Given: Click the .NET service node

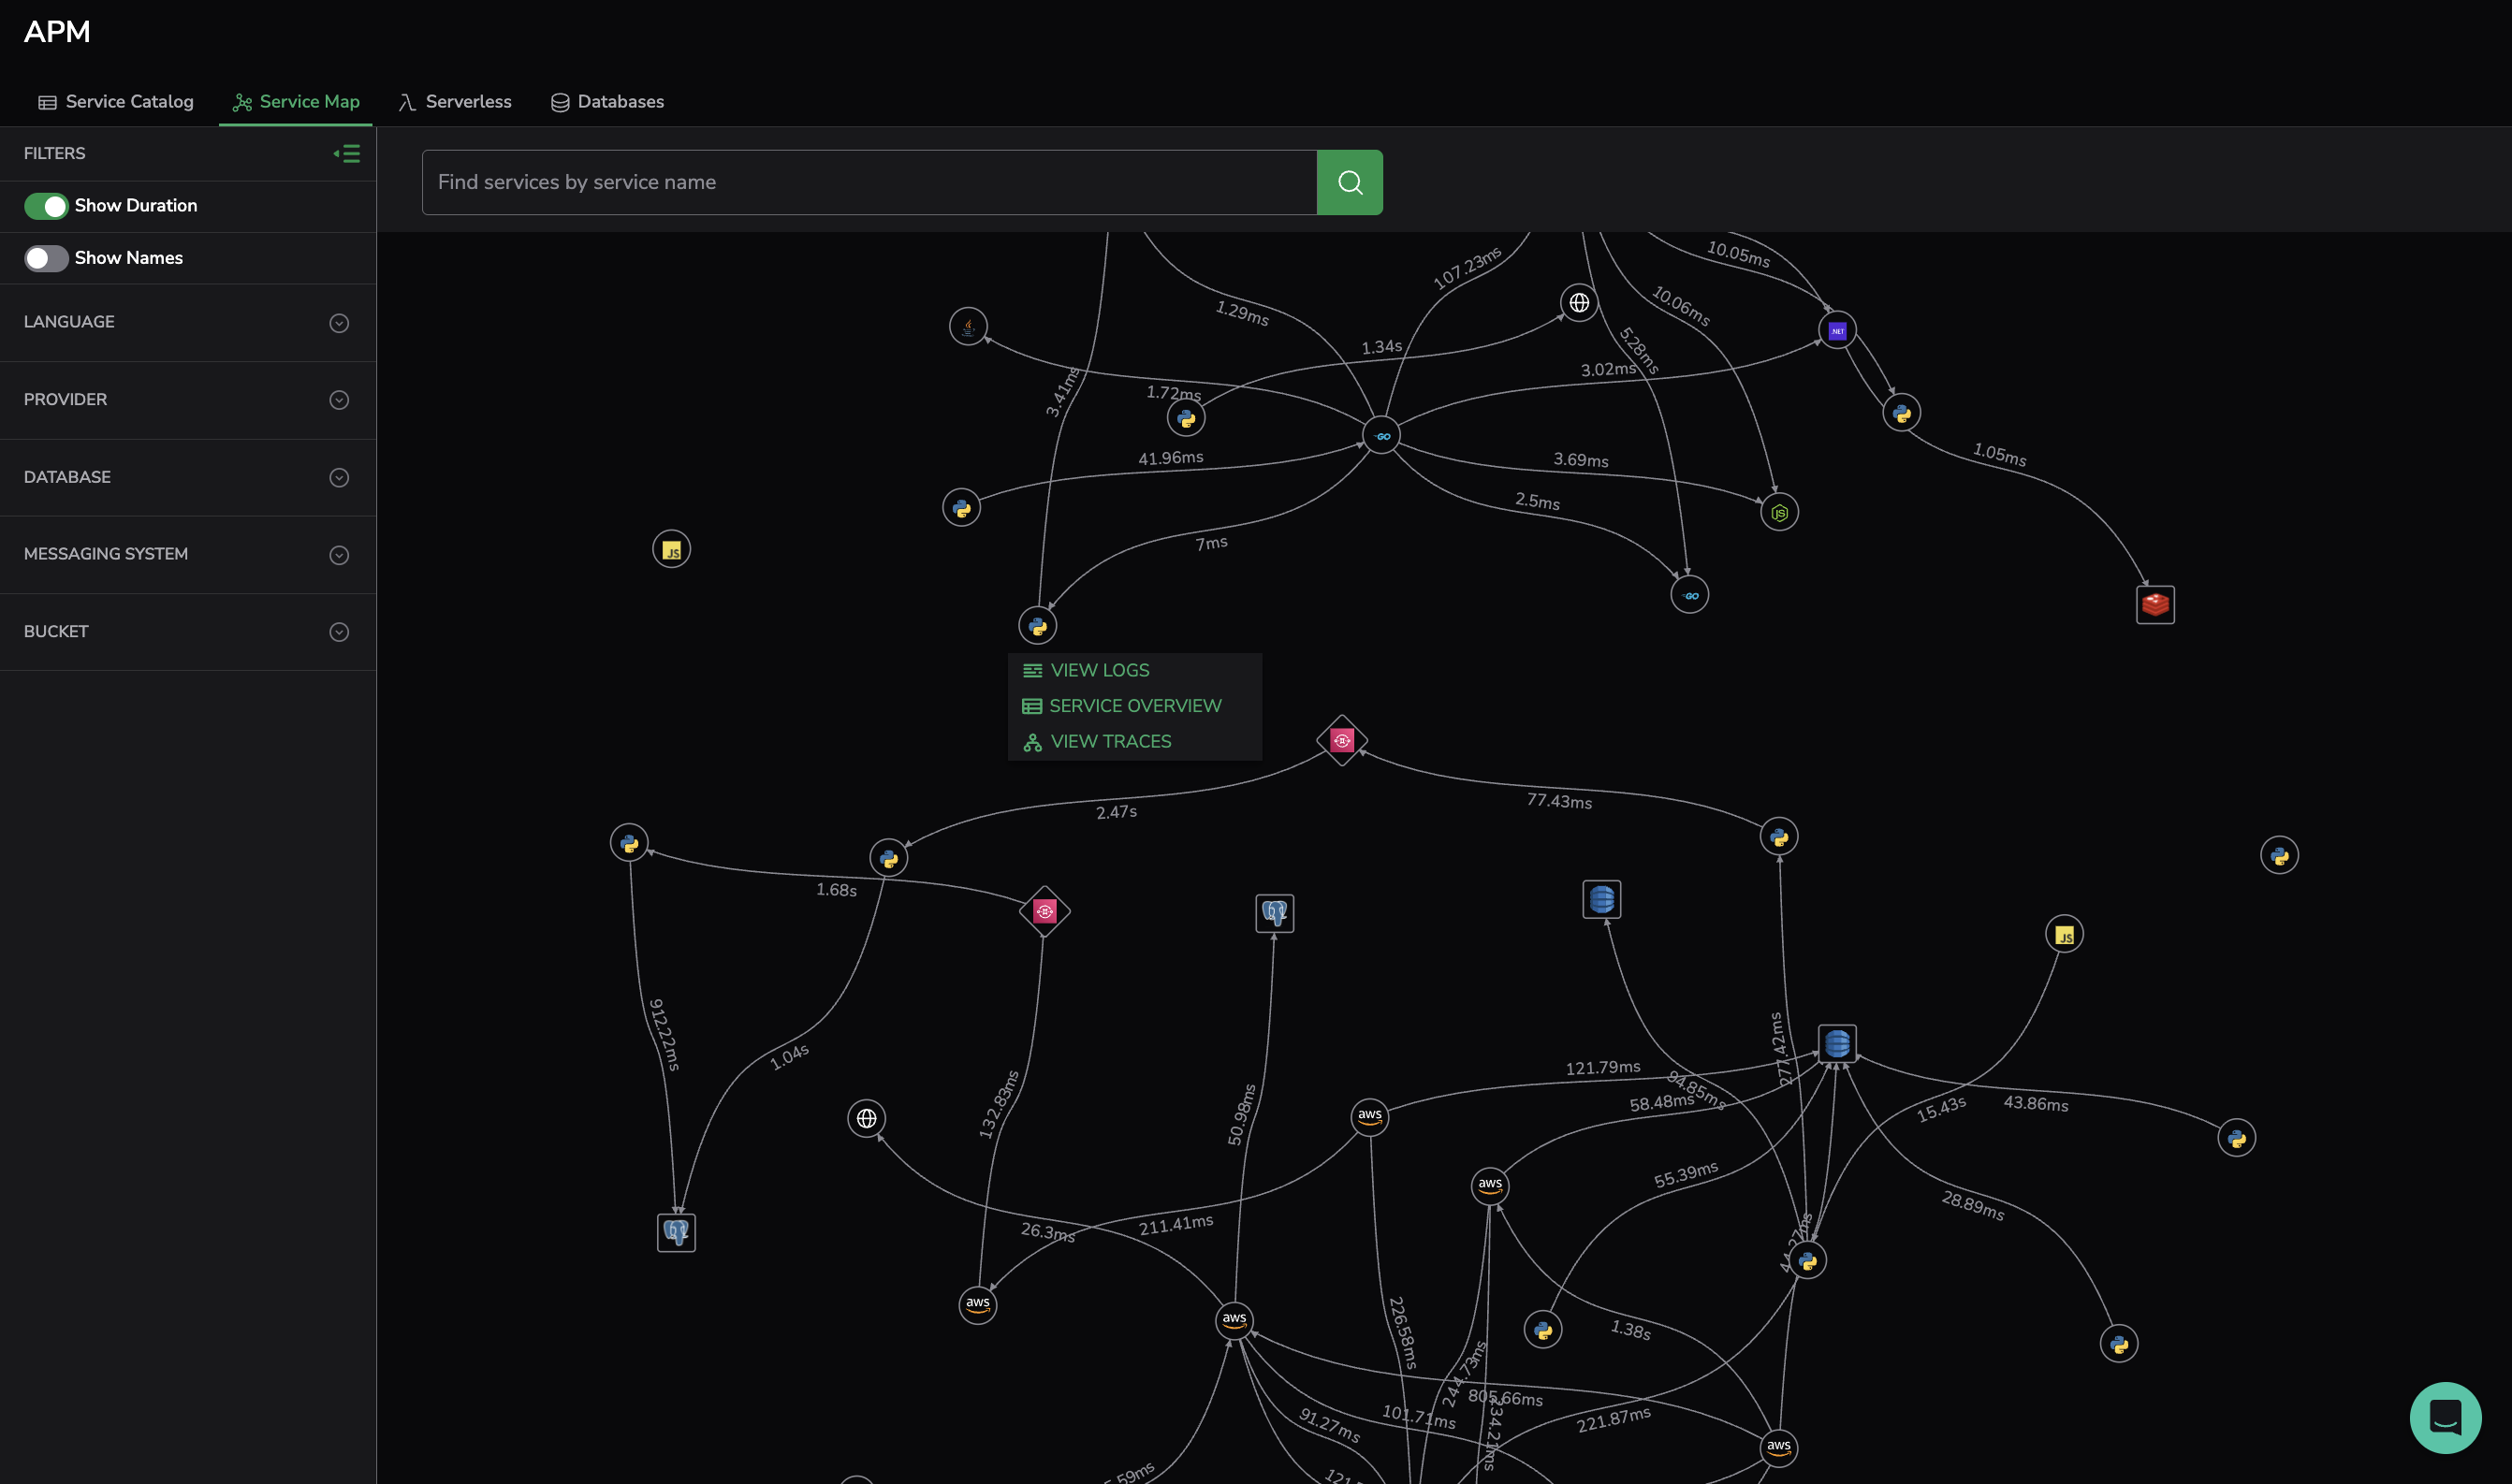Looking at the screenshot, I should [1837, 331].
